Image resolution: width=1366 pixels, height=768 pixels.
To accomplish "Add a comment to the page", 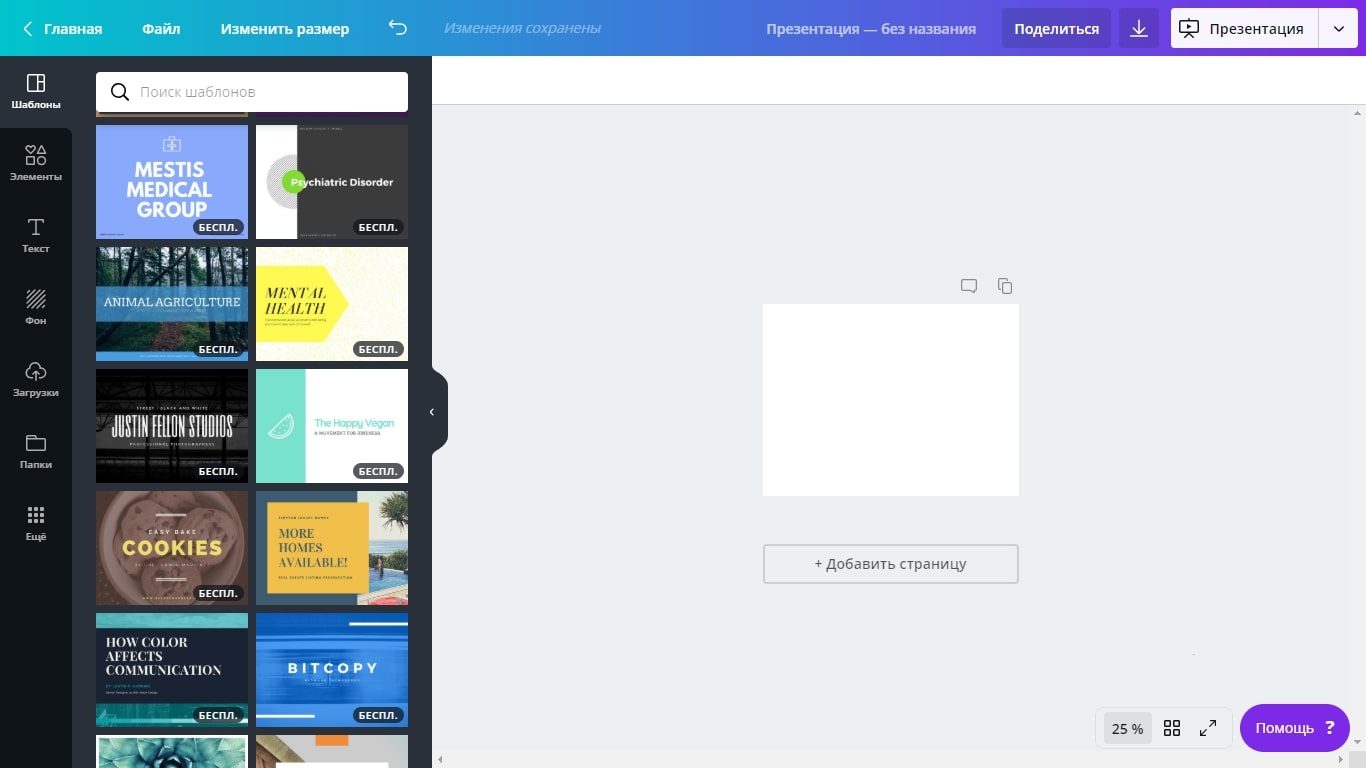I will click(969, 286).
